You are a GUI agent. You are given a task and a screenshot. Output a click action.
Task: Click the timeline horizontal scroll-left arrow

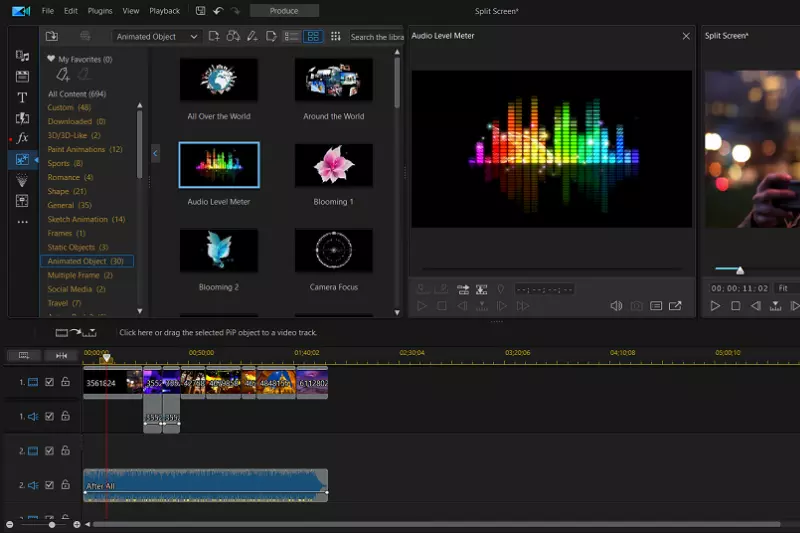pos(88,524)
